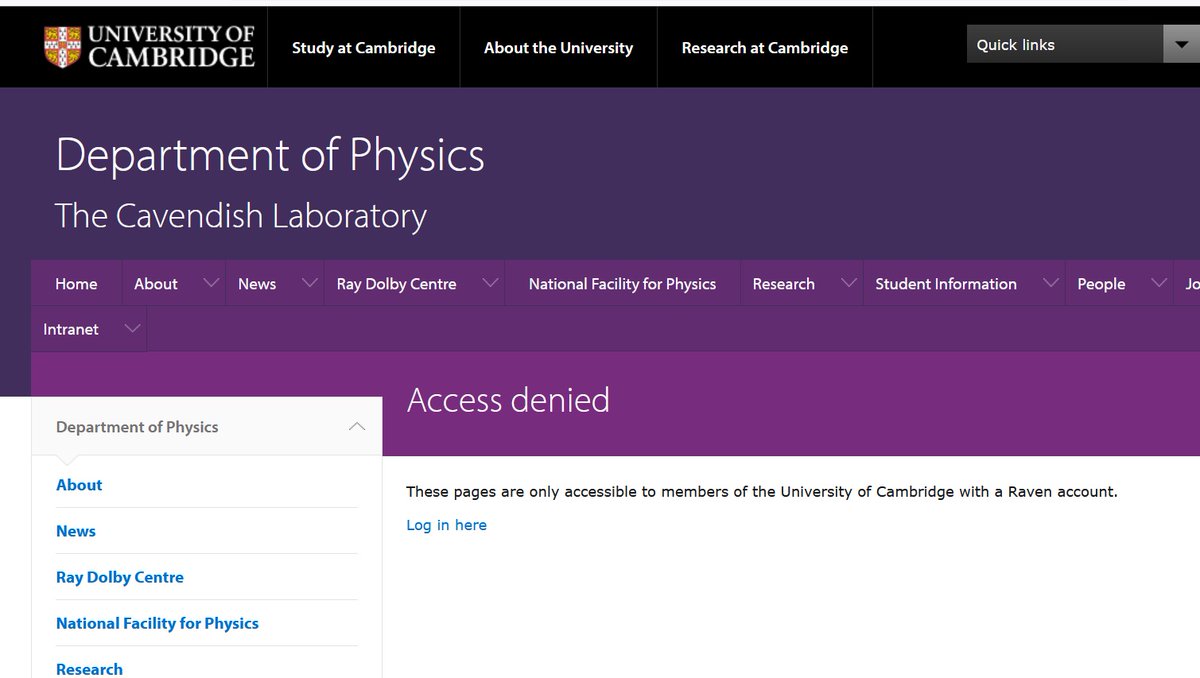Open the Intranet navigation item
Screen dimensions: 1200x678
(x=71, y=329)
